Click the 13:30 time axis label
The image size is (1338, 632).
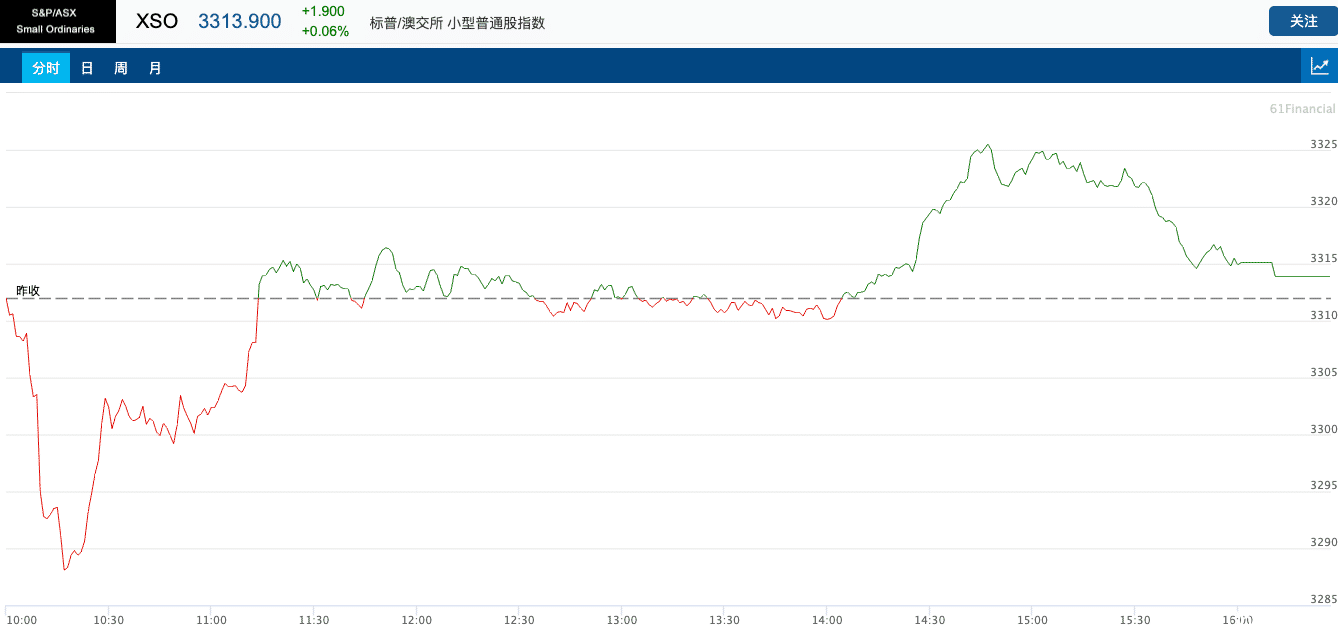tap(724, 620)
